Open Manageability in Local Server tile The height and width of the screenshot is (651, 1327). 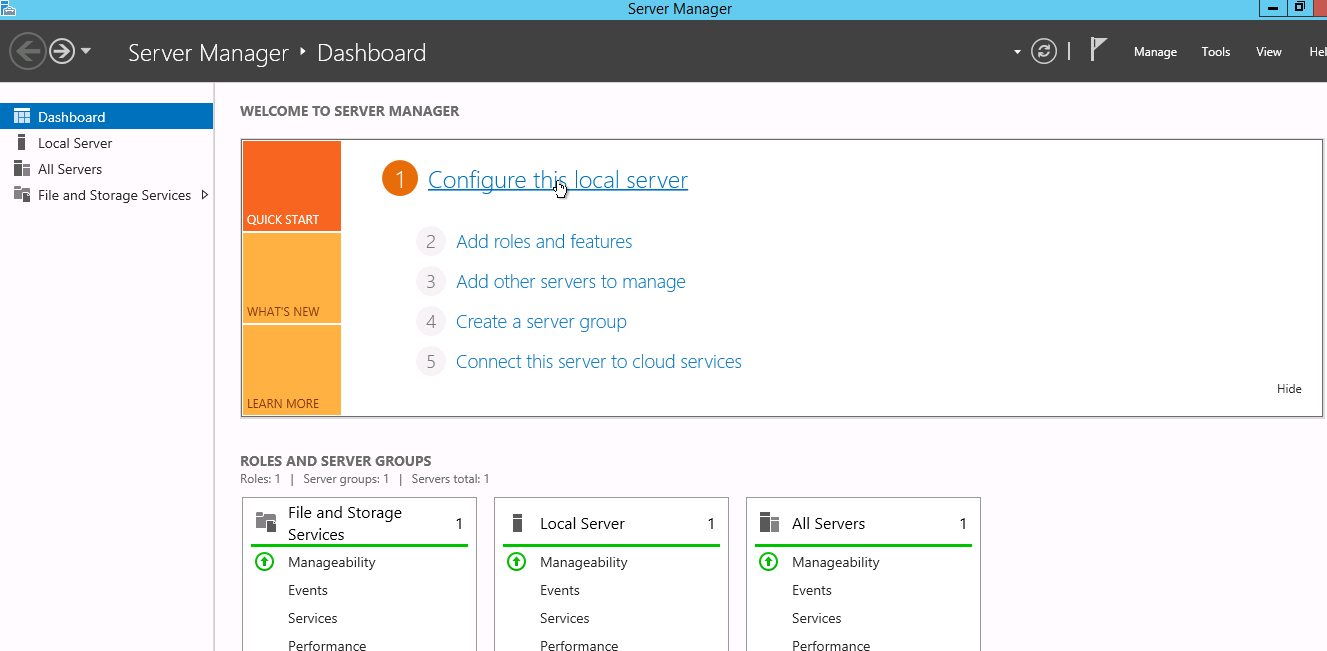click(584, 562)
